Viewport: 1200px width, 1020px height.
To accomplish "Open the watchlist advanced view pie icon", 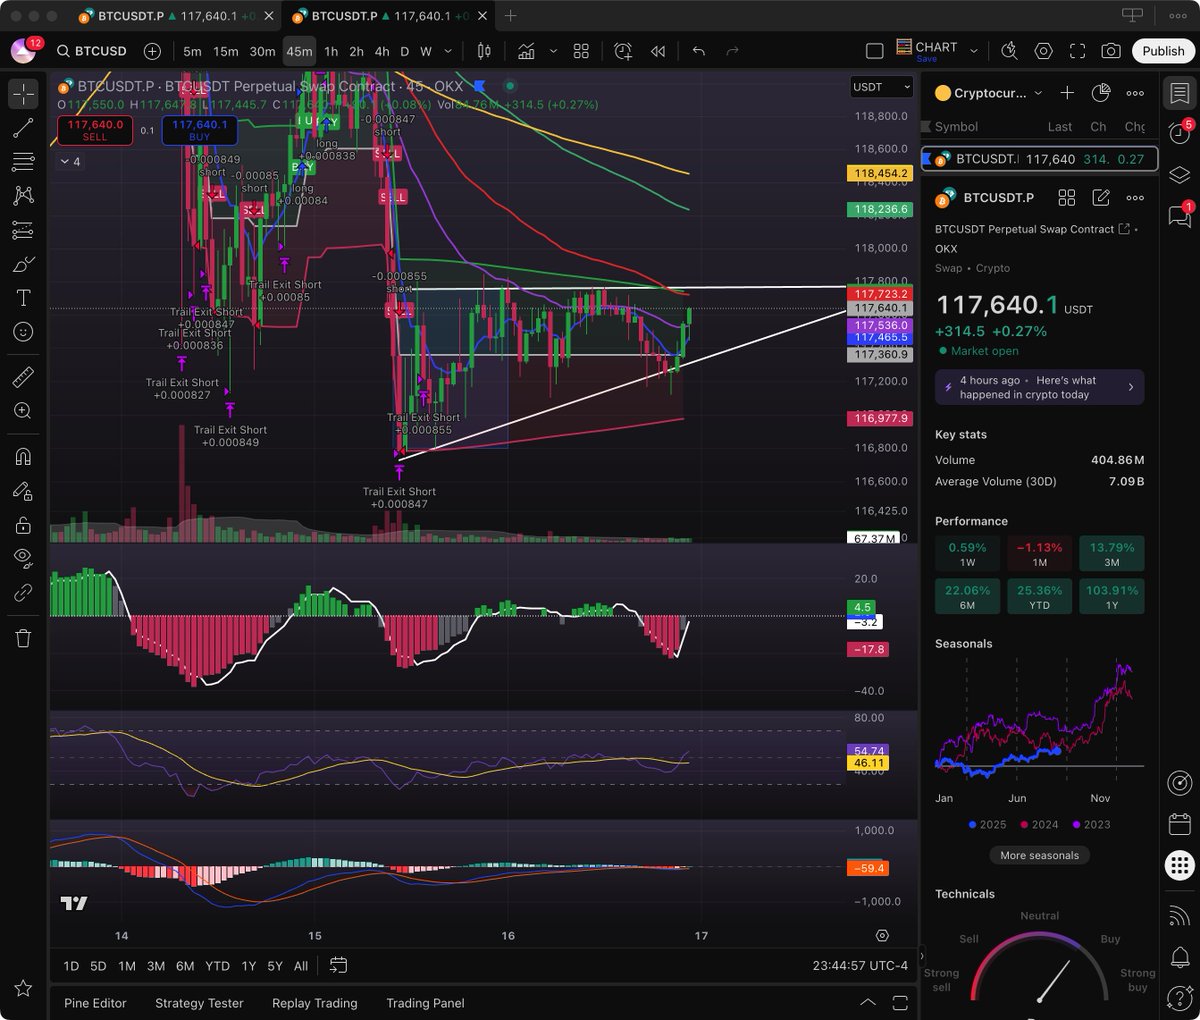I will [1101, 93].
